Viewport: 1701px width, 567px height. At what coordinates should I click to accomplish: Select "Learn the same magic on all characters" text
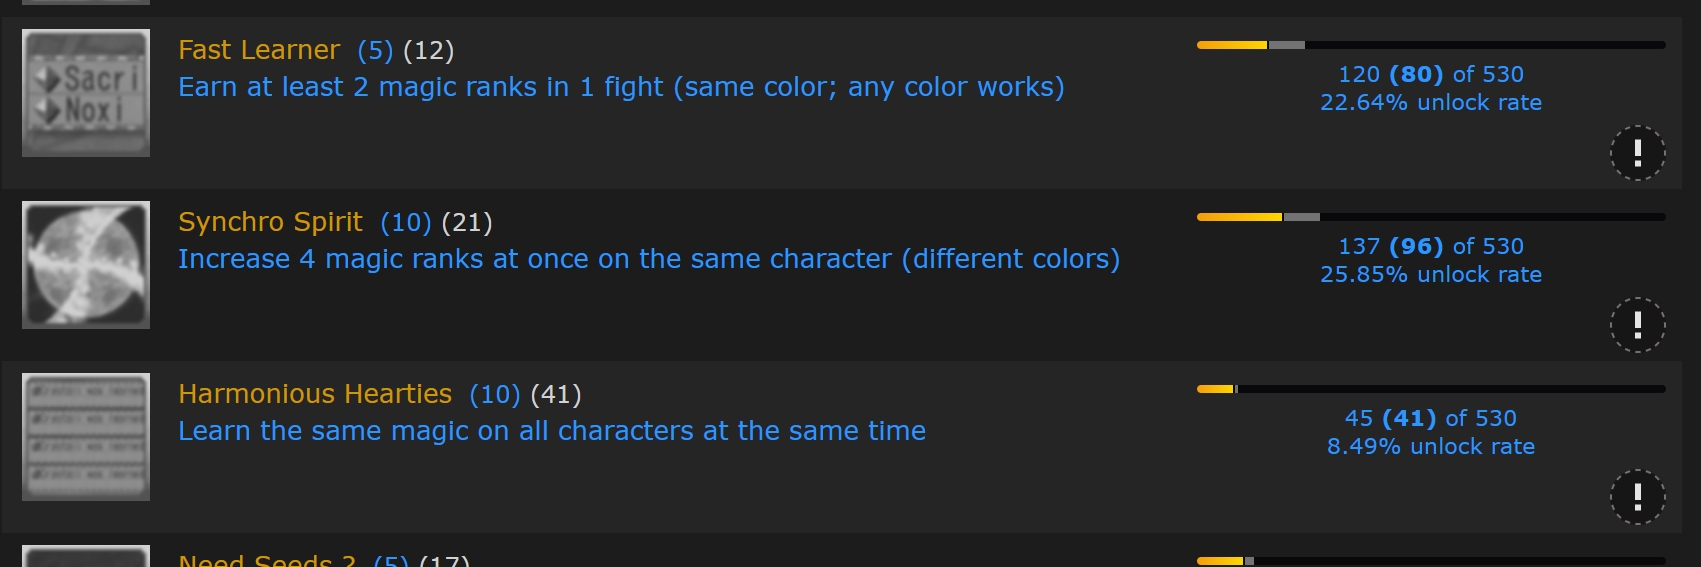tap(551, 432)
